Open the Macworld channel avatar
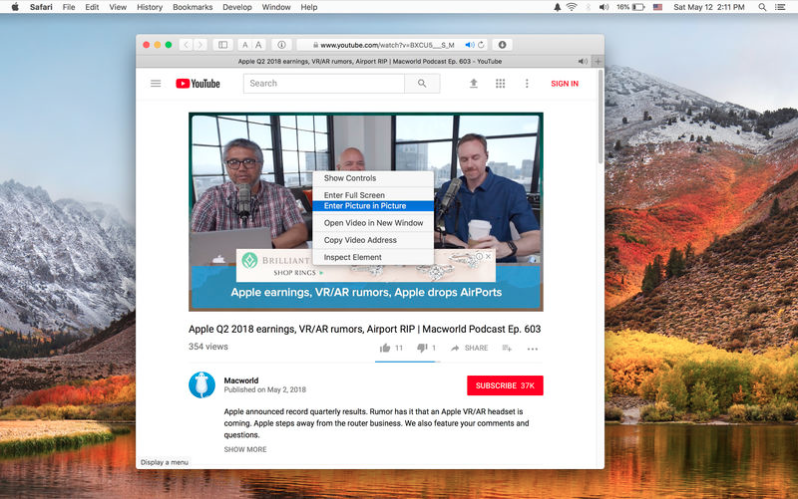The width and height of the screenshot is (798, 499). click(202, 385)
